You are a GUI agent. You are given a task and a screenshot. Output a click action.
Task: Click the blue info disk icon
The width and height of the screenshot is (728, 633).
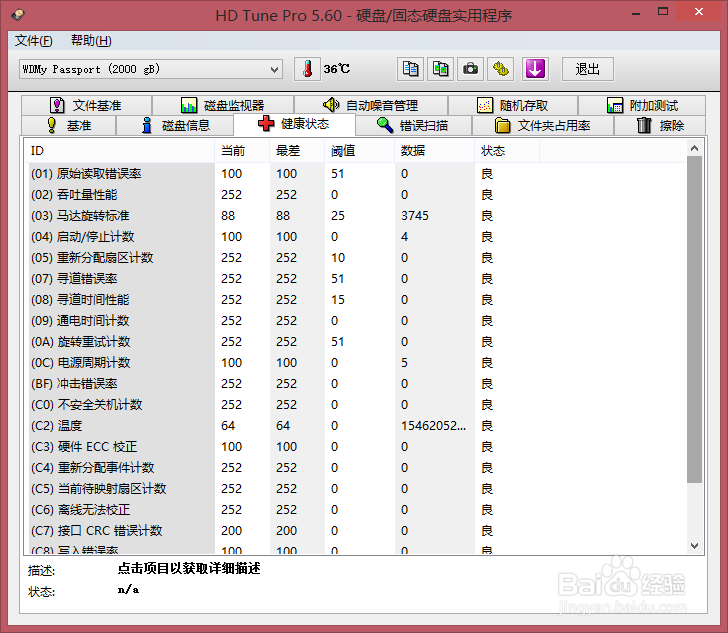(147, 125)
